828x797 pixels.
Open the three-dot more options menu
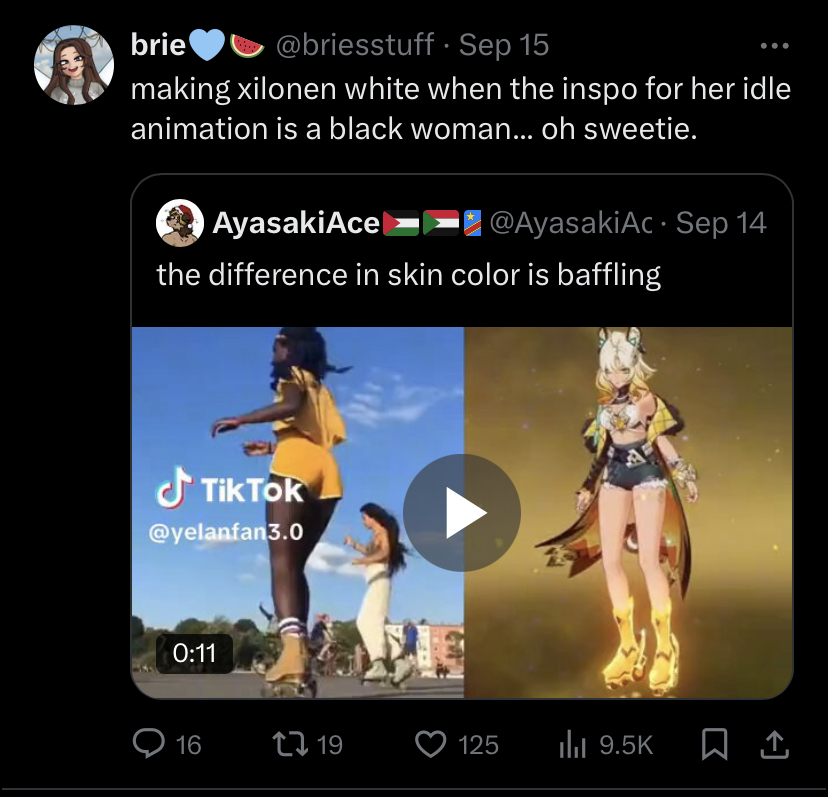point(774,46)
